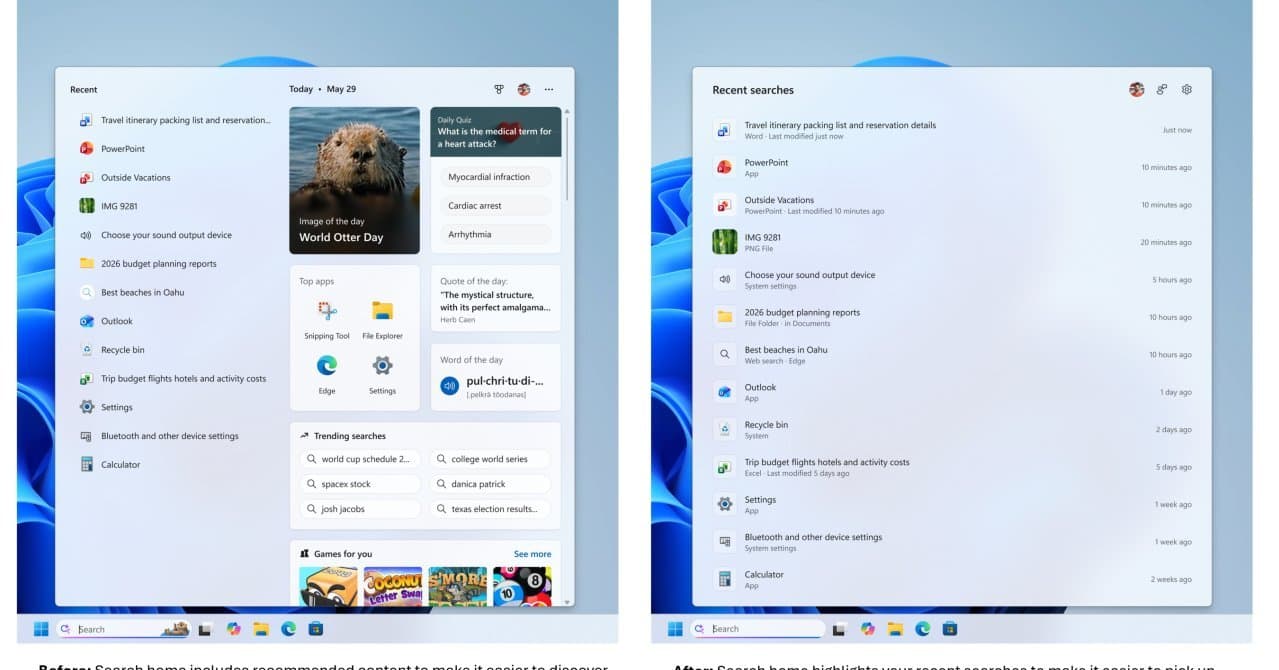
Task: Open the connected accounts icon beside the gear
Action: [x=1162, y=89]
